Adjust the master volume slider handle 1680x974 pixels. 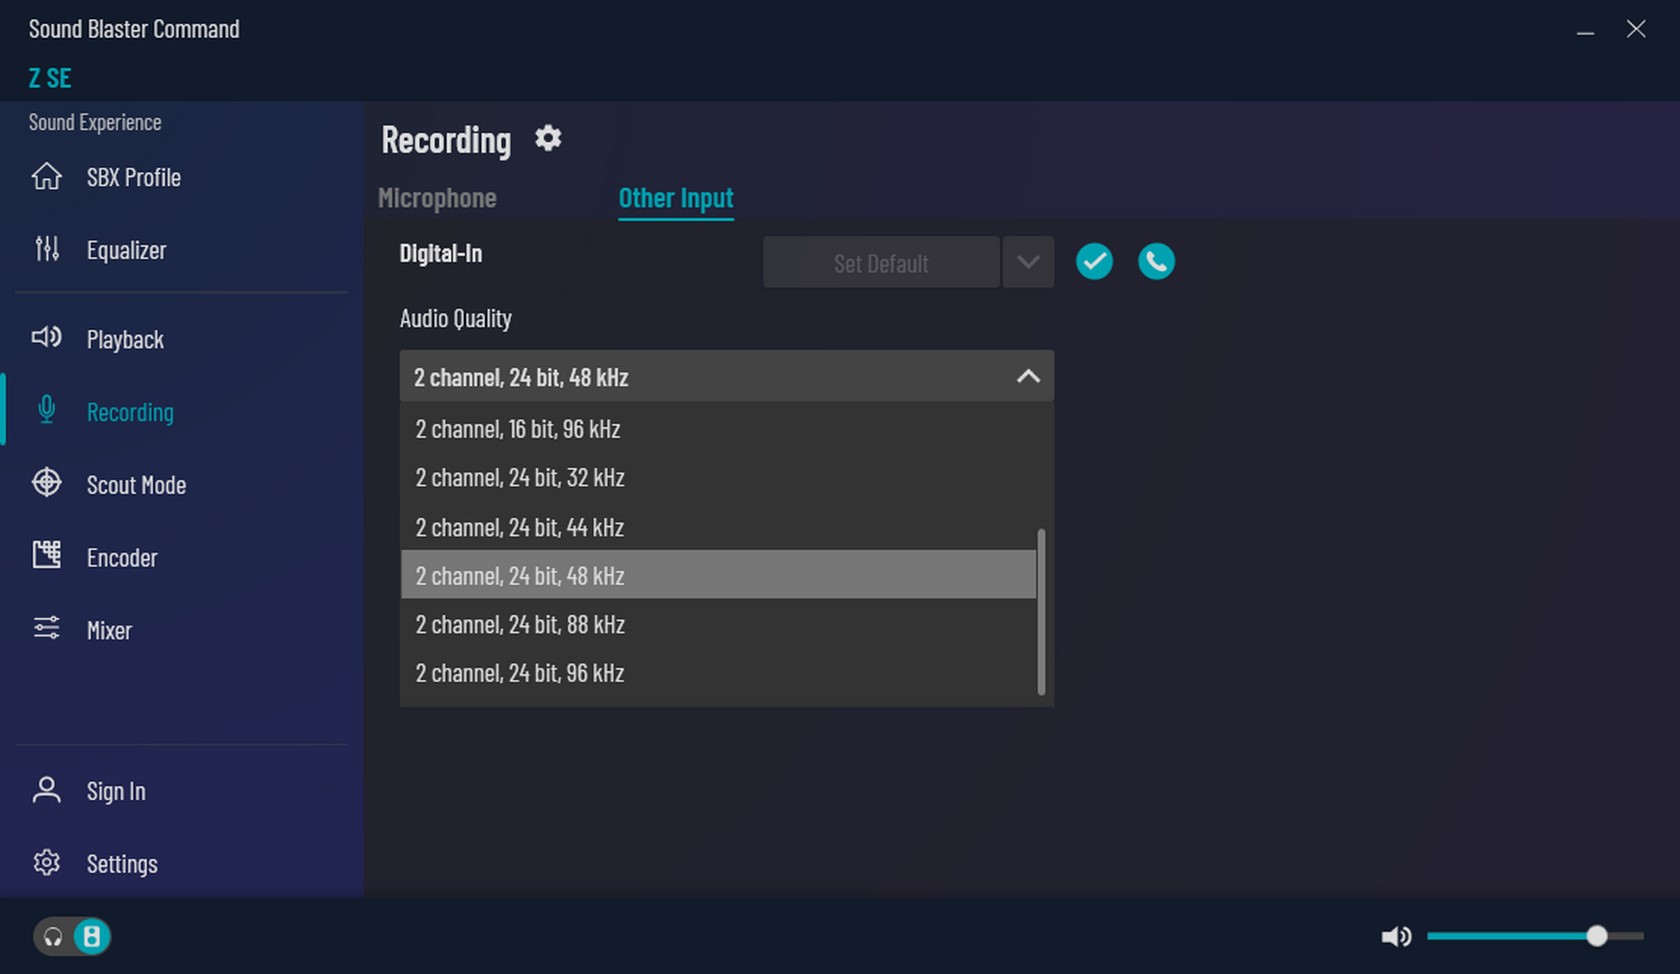point(1597,936)
